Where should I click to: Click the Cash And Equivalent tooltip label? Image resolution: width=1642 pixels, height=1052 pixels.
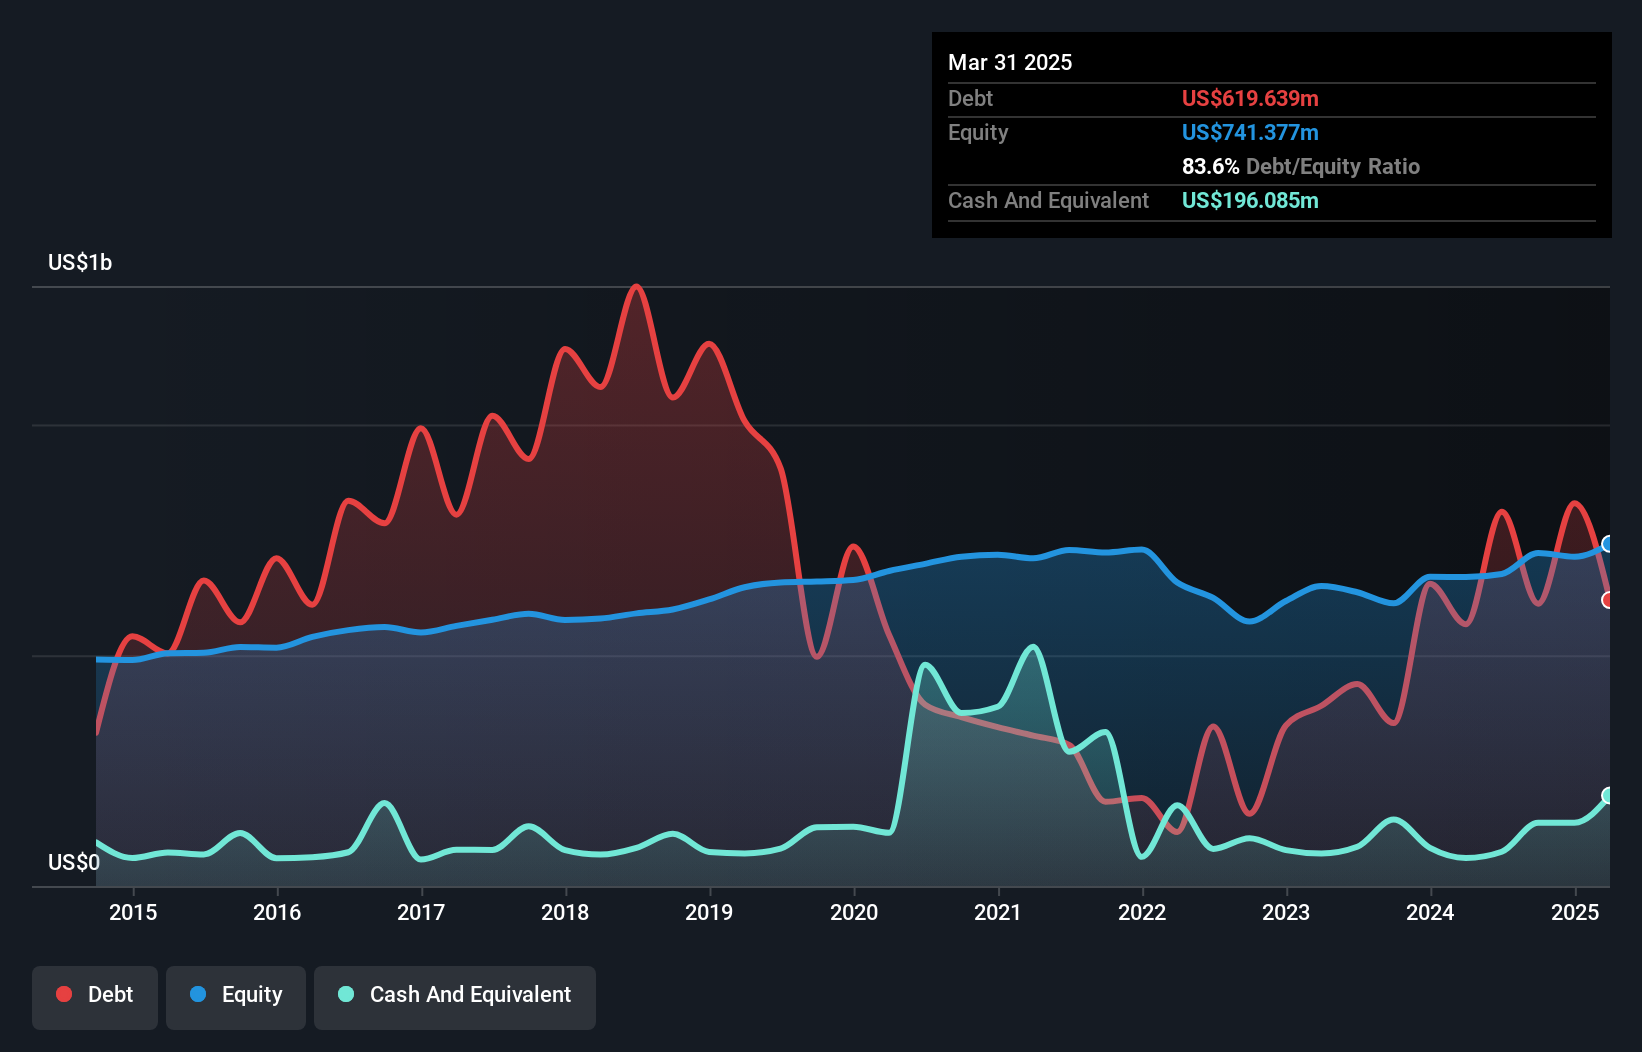click(x=1048, y=200)
